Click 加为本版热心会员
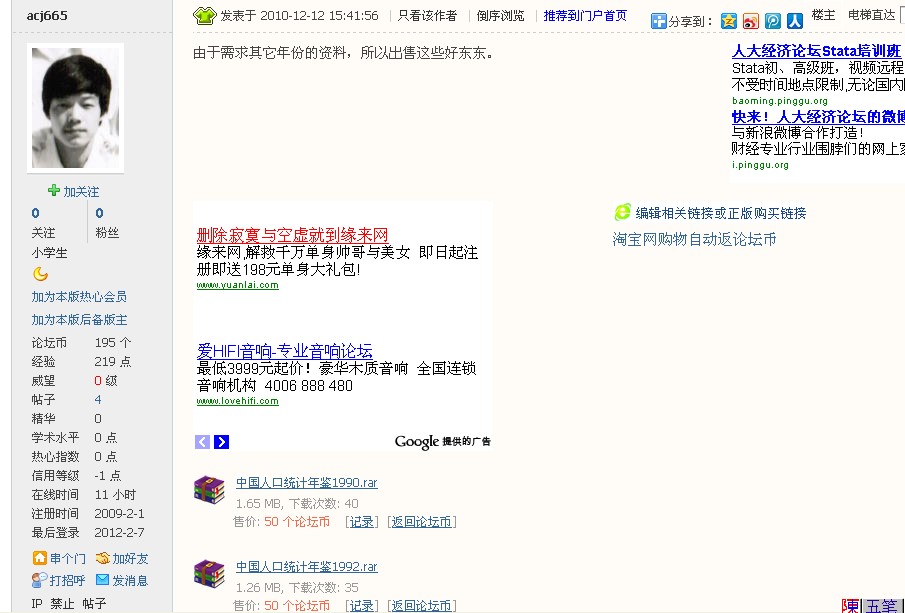Image resolution: width=905 pixels, height=613 pixels. (79, 297)
